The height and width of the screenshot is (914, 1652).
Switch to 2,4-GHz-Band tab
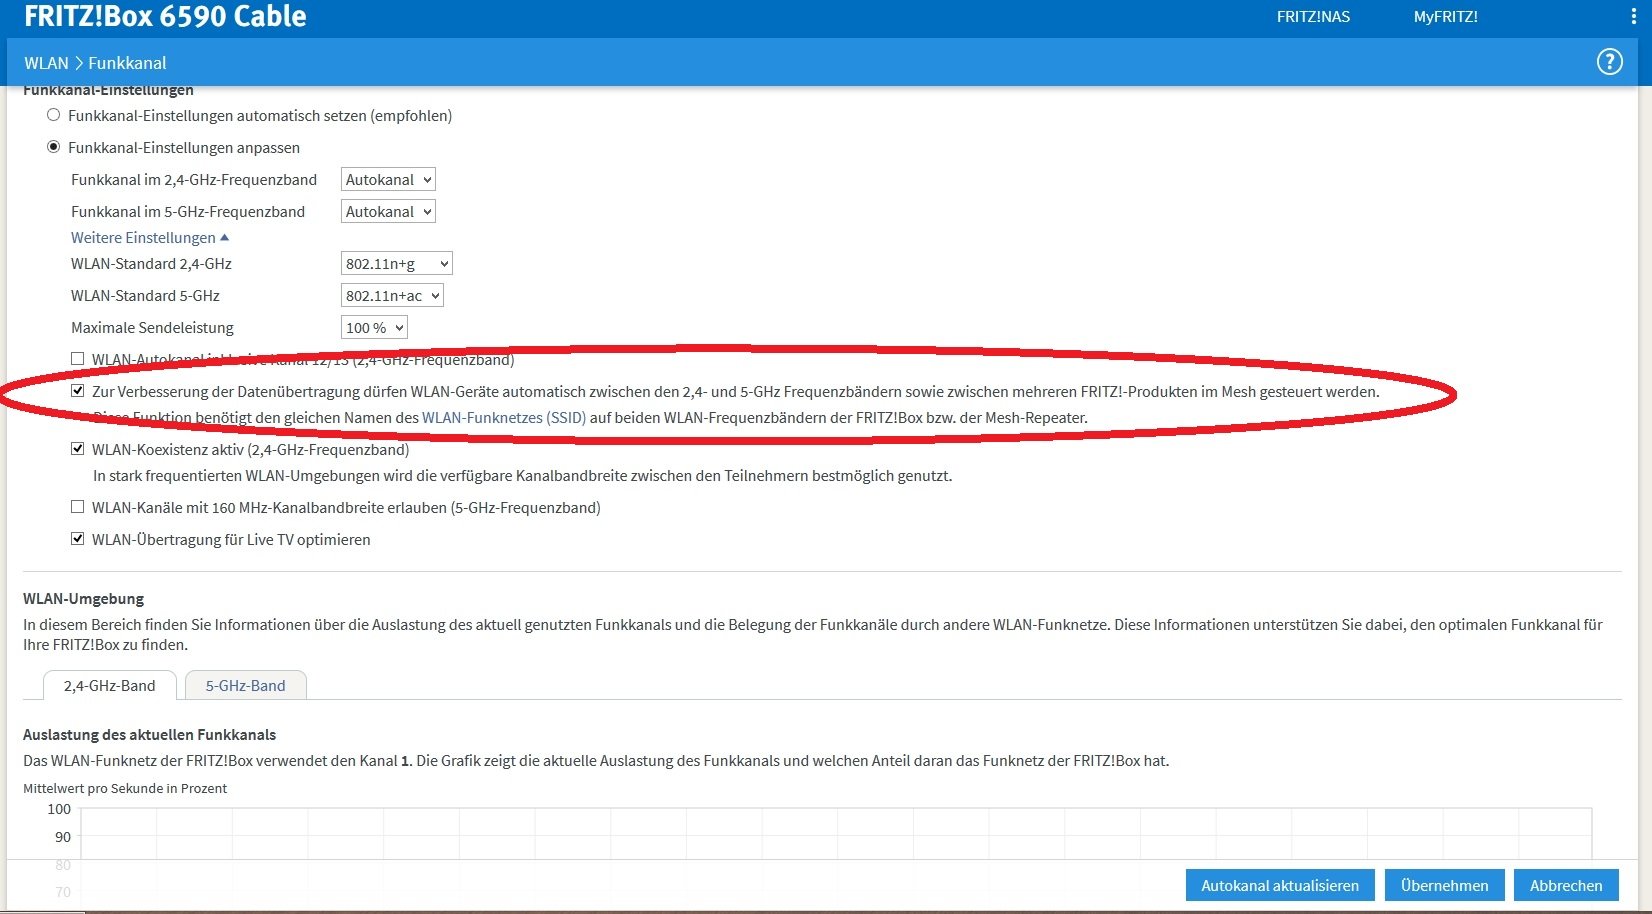pyautogui.click(x=110, y=686)
